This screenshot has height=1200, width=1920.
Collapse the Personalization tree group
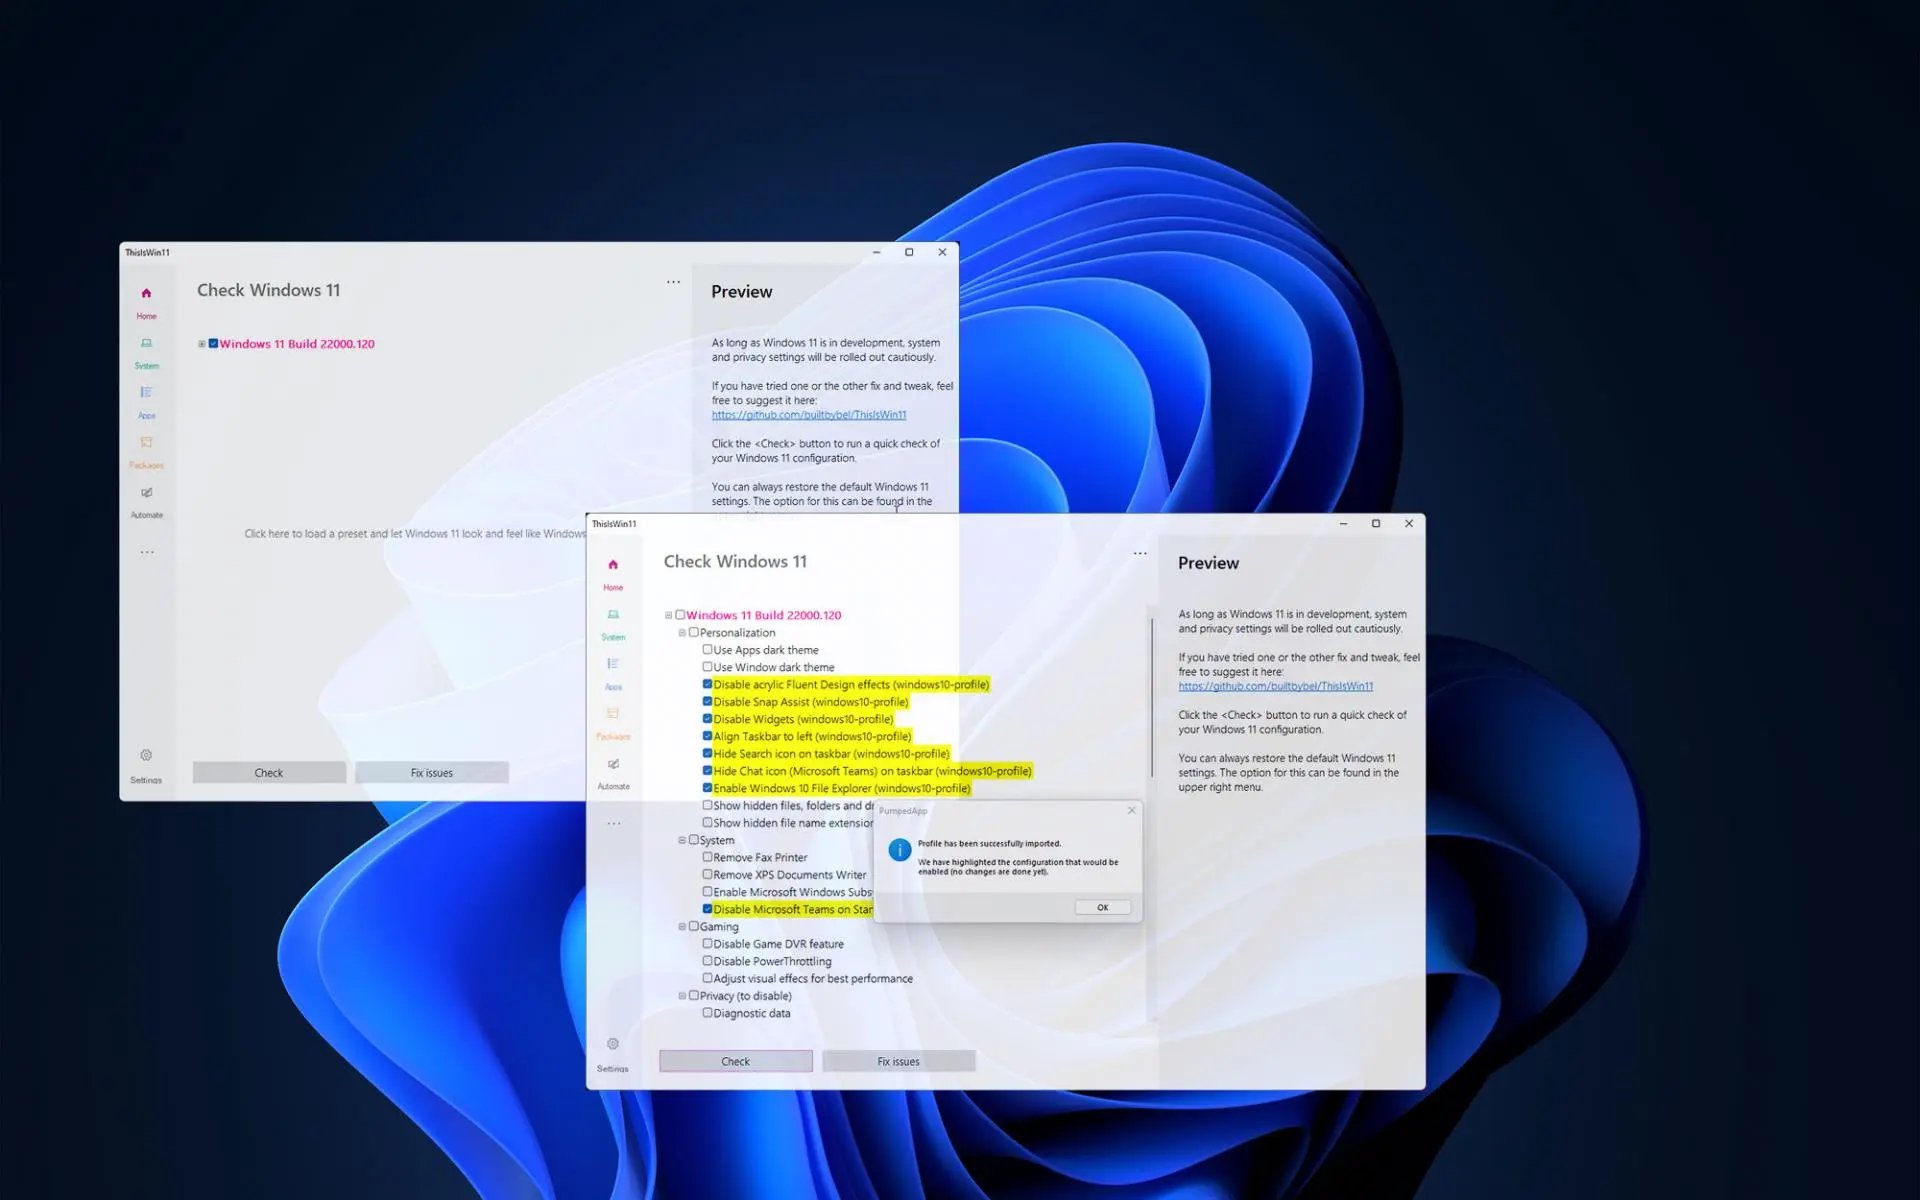coord(682,632)
